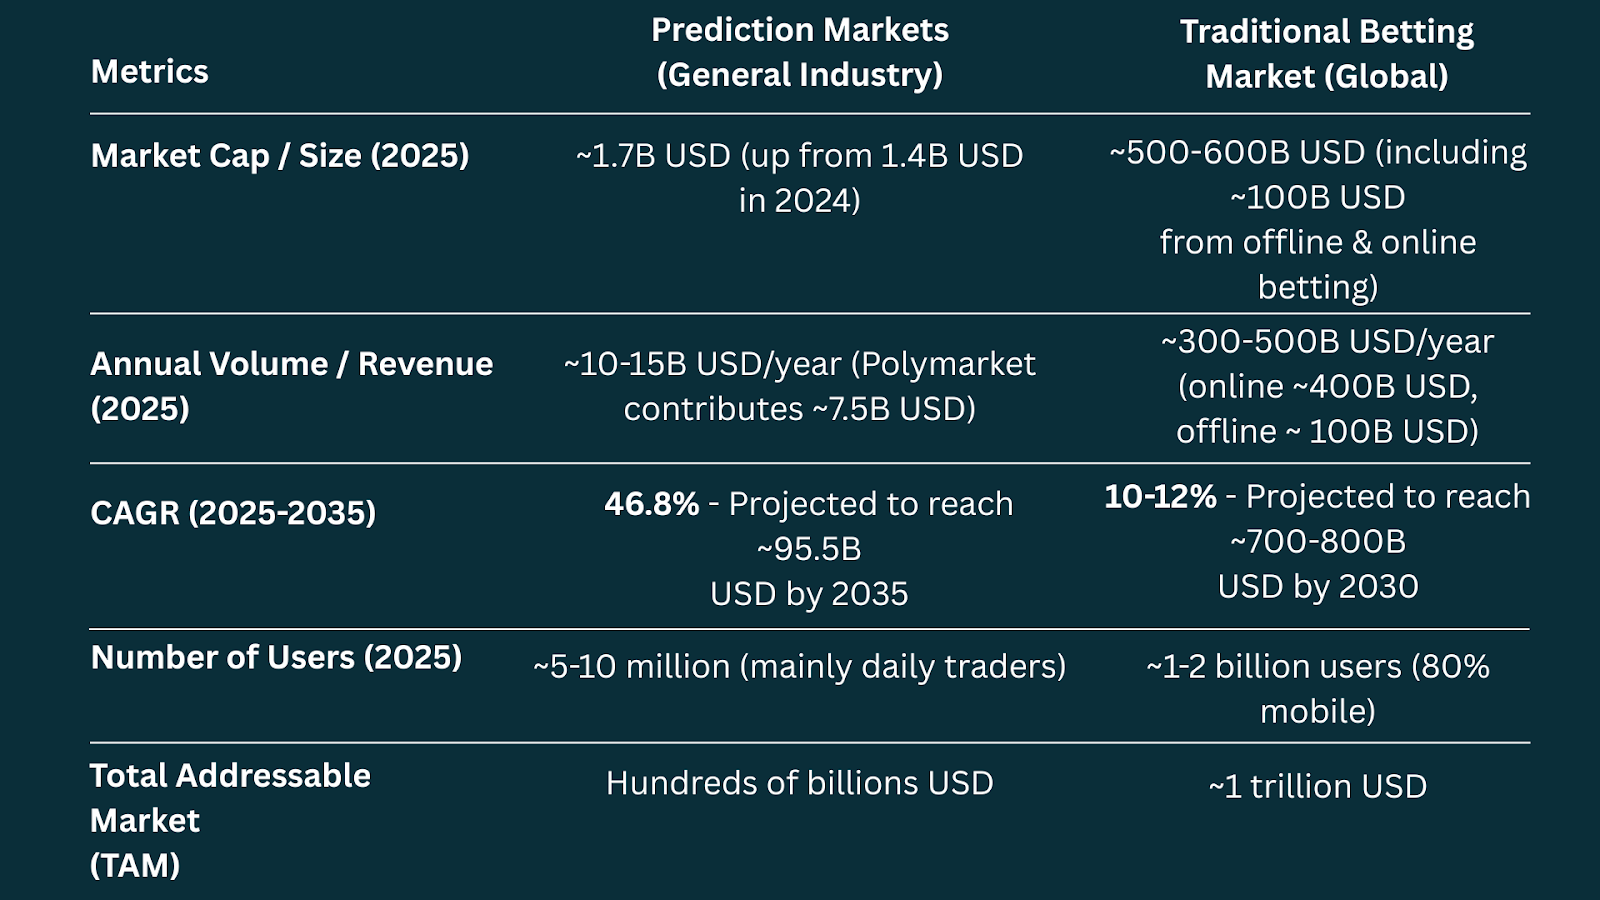Click the bold 10-12% figure
Screen dimensions: 1600x900
[x=1160, y=497]
